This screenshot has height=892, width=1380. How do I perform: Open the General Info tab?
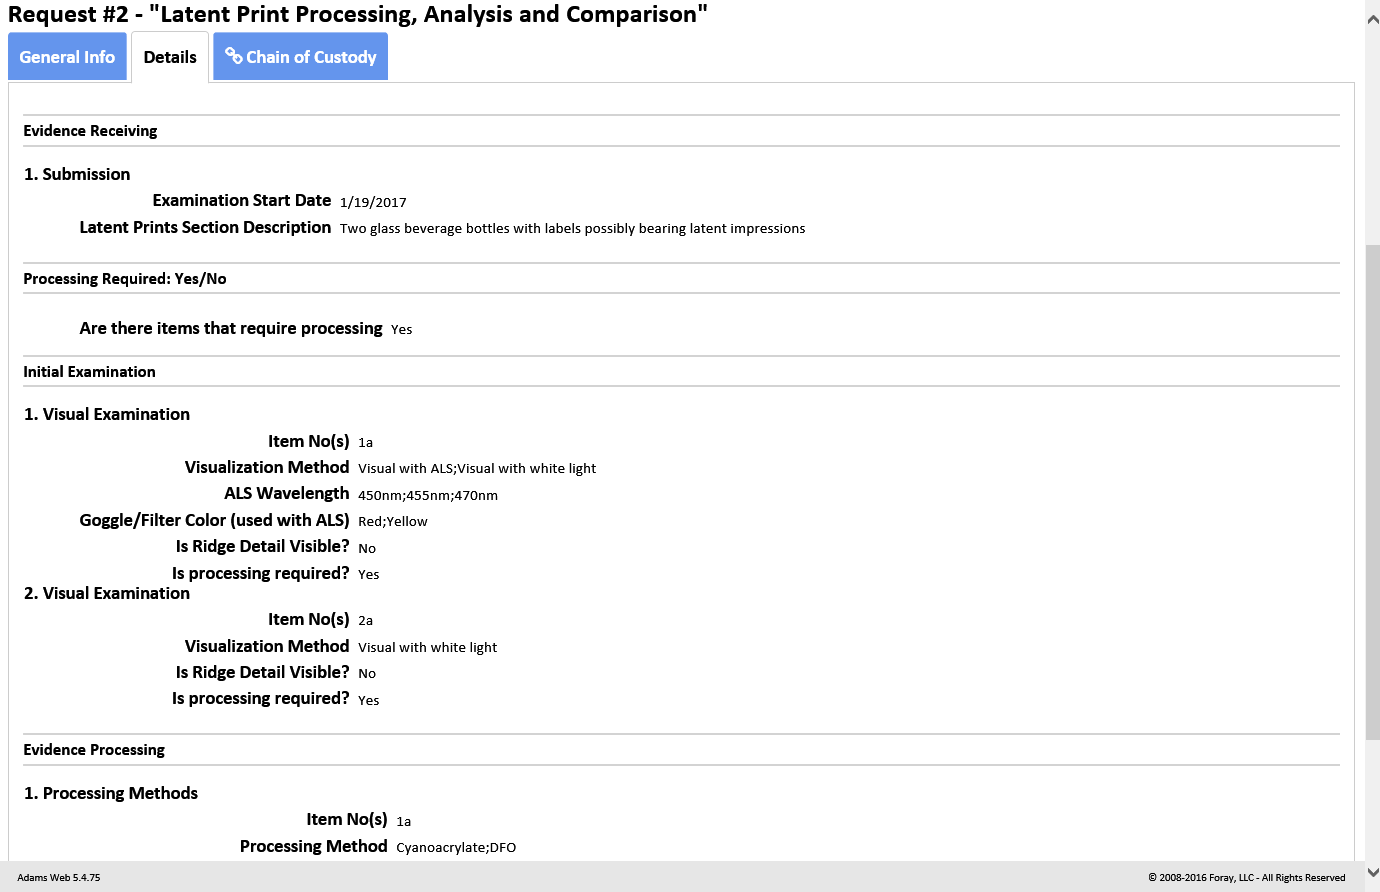[x=67, y=57]
